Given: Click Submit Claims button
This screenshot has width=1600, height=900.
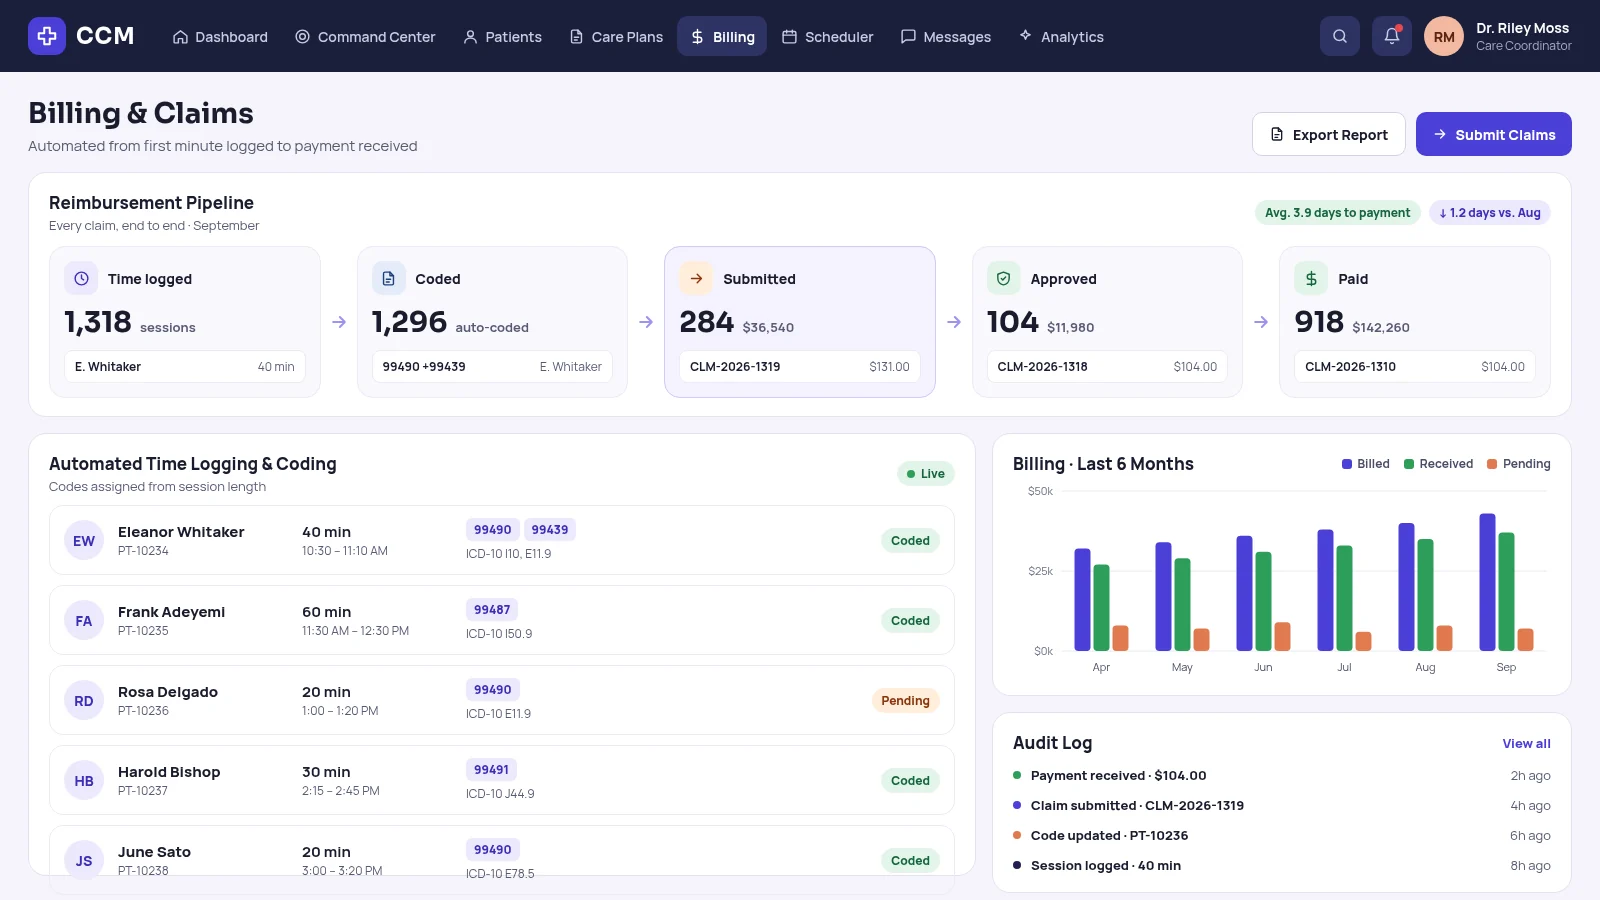Looking at the screenshot, I should click(1494, 134).
